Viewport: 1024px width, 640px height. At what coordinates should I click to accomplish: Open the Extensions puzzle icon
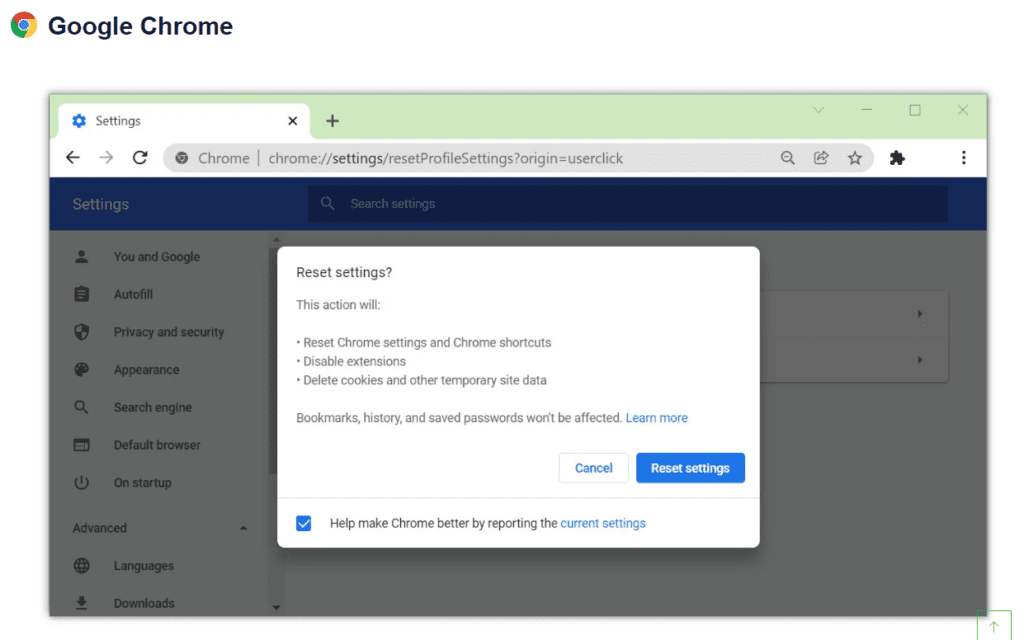coord(897,157)
